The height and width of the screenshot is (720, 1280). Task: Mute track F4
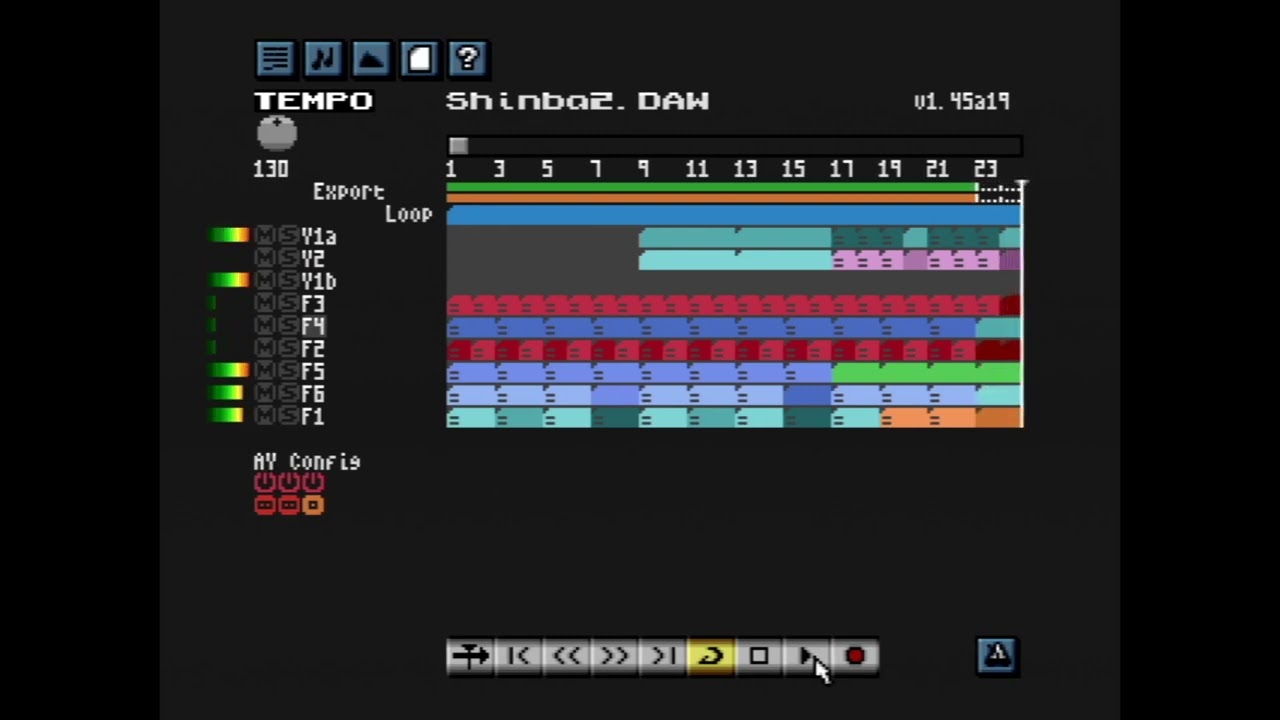coord(264,326)
